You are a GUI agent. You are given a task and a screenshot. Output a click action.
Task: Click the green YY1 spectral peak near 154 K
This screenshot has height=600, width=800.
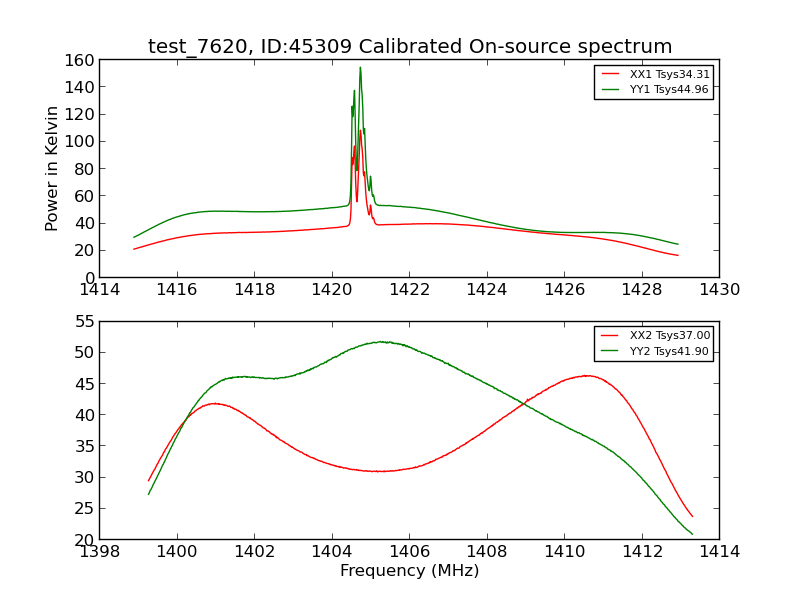[x=360, y=68]
